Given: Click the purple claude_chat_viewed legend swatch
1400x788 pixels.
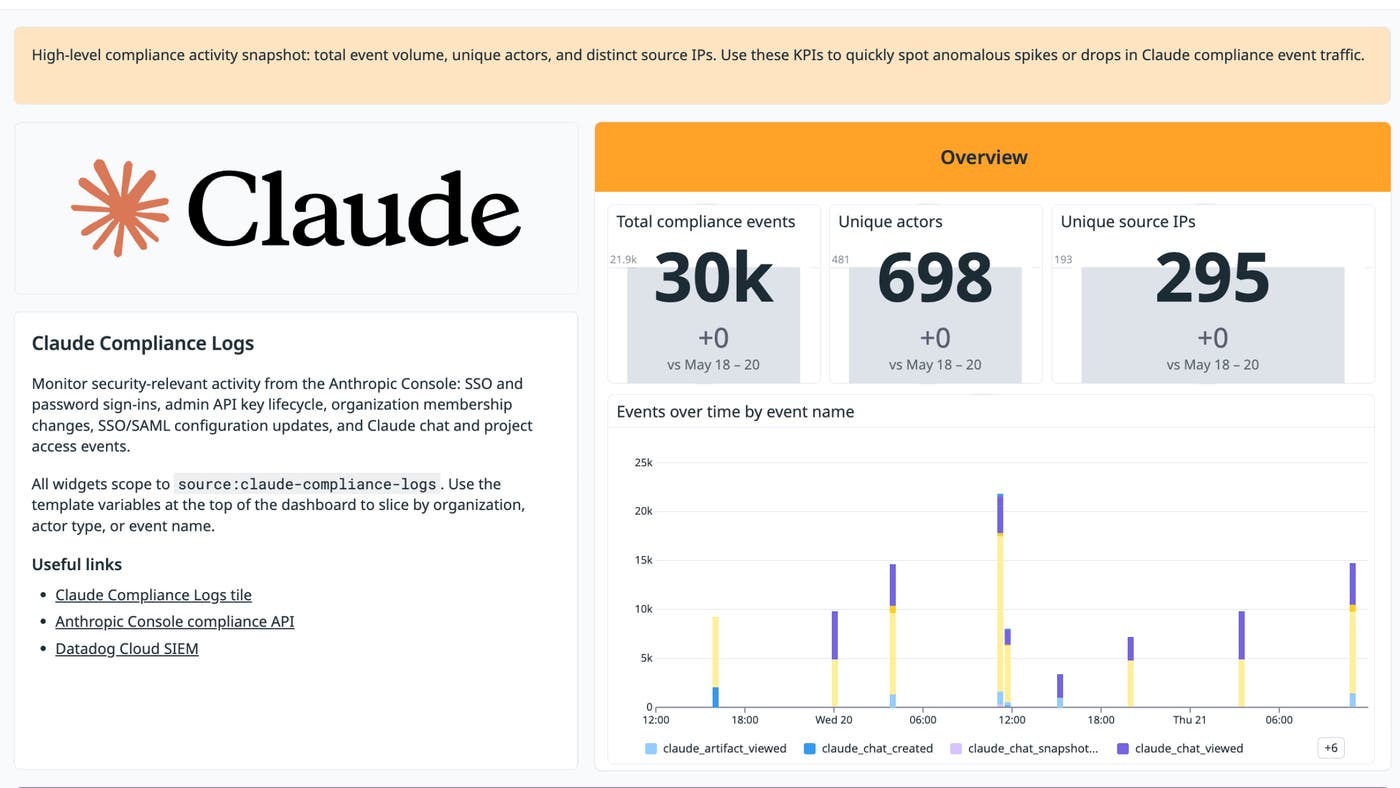Looking at the screenshot, I should pos(1123,748).
